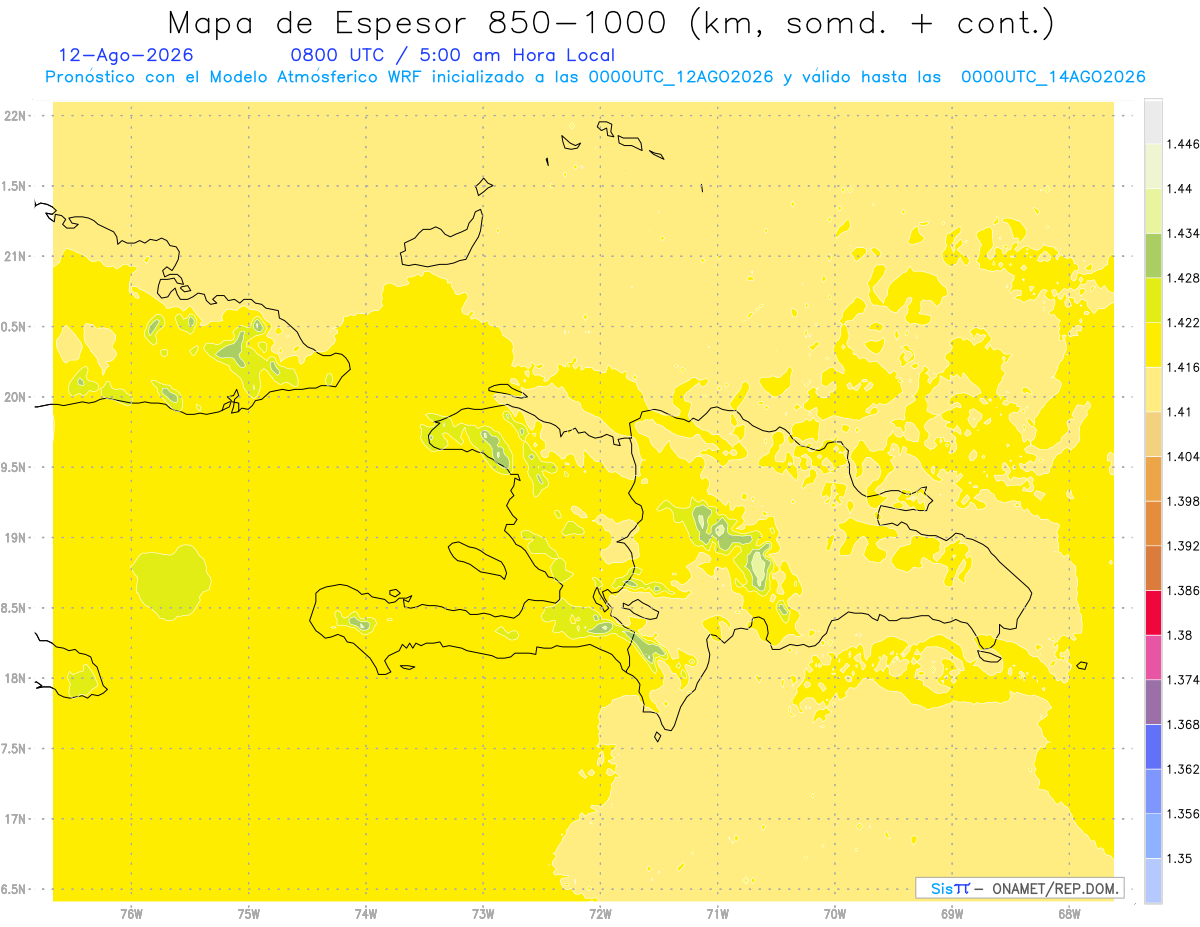Click the time label '0800 UTC / 5:00 am Hora Local'

(x=452, y=56)
